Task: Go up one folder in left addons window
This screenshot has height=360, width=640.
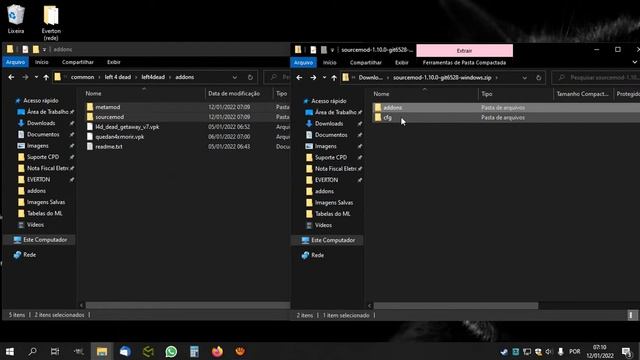Action: [x=46, y=77]
